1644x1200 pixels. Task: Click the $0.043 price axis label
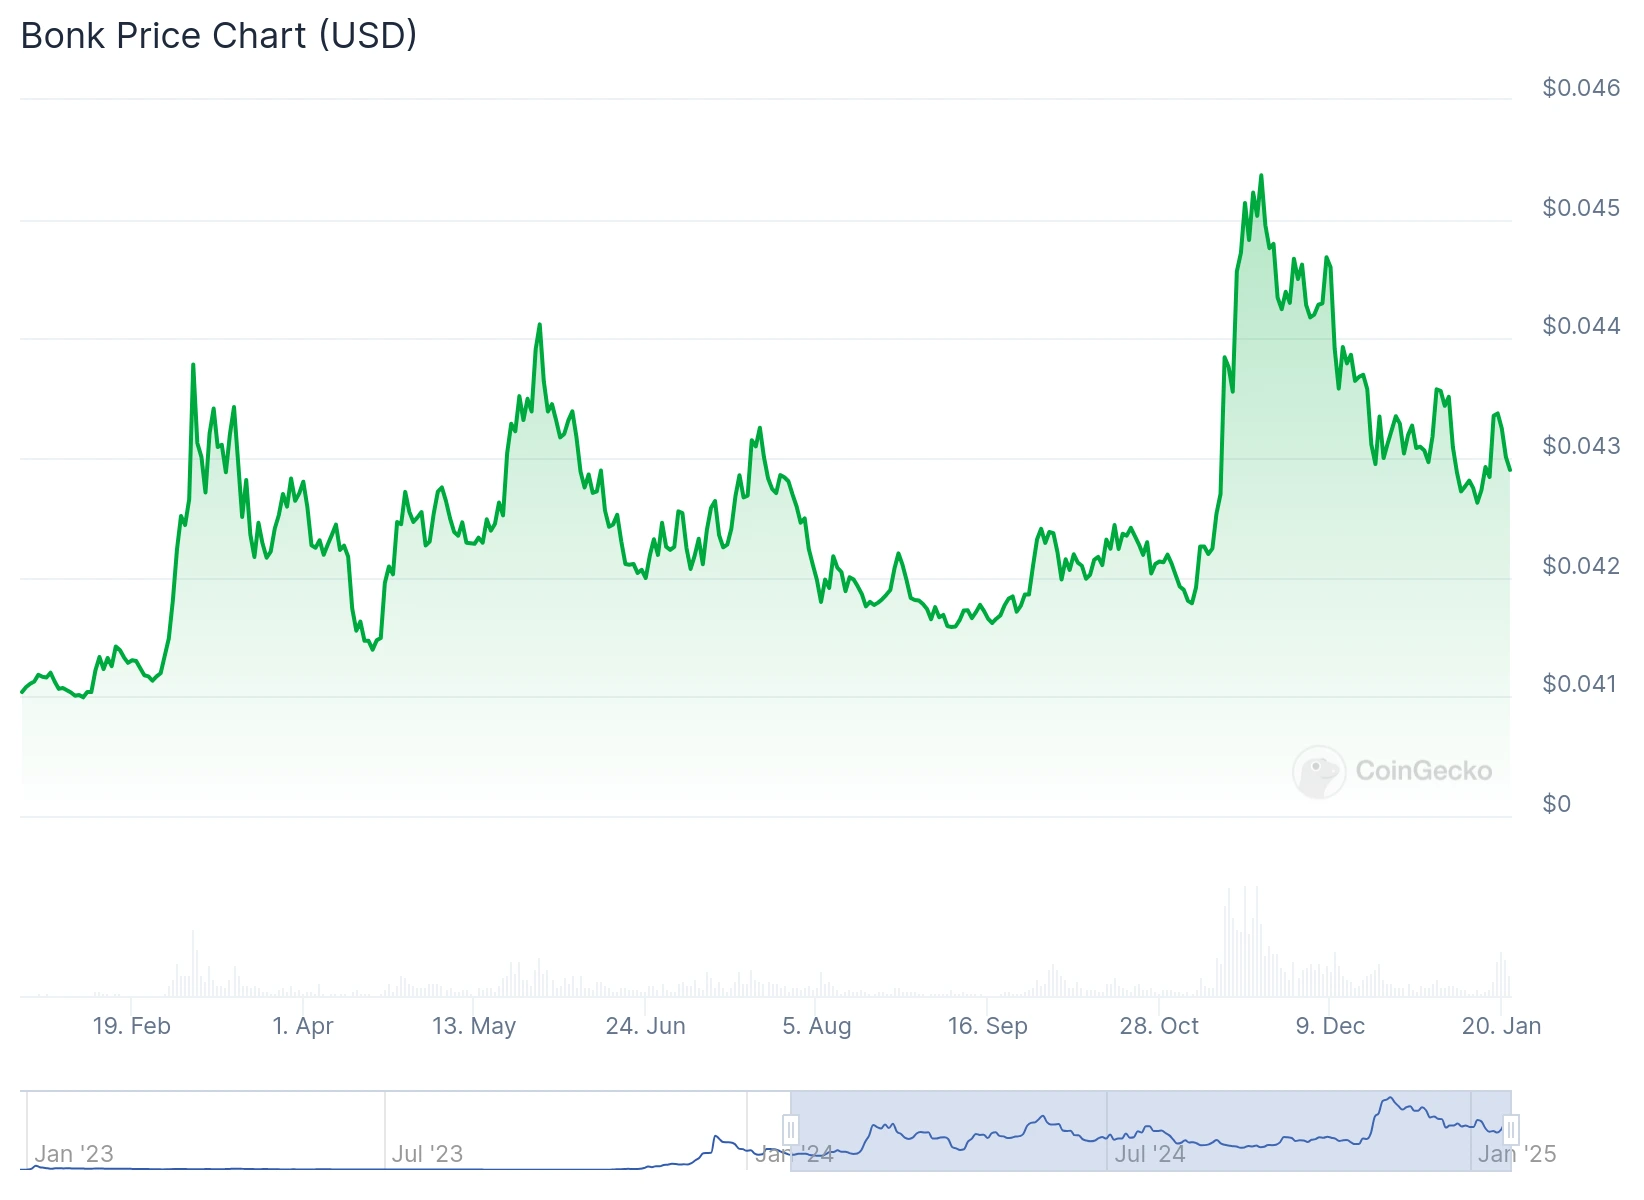coord(1581,446)
